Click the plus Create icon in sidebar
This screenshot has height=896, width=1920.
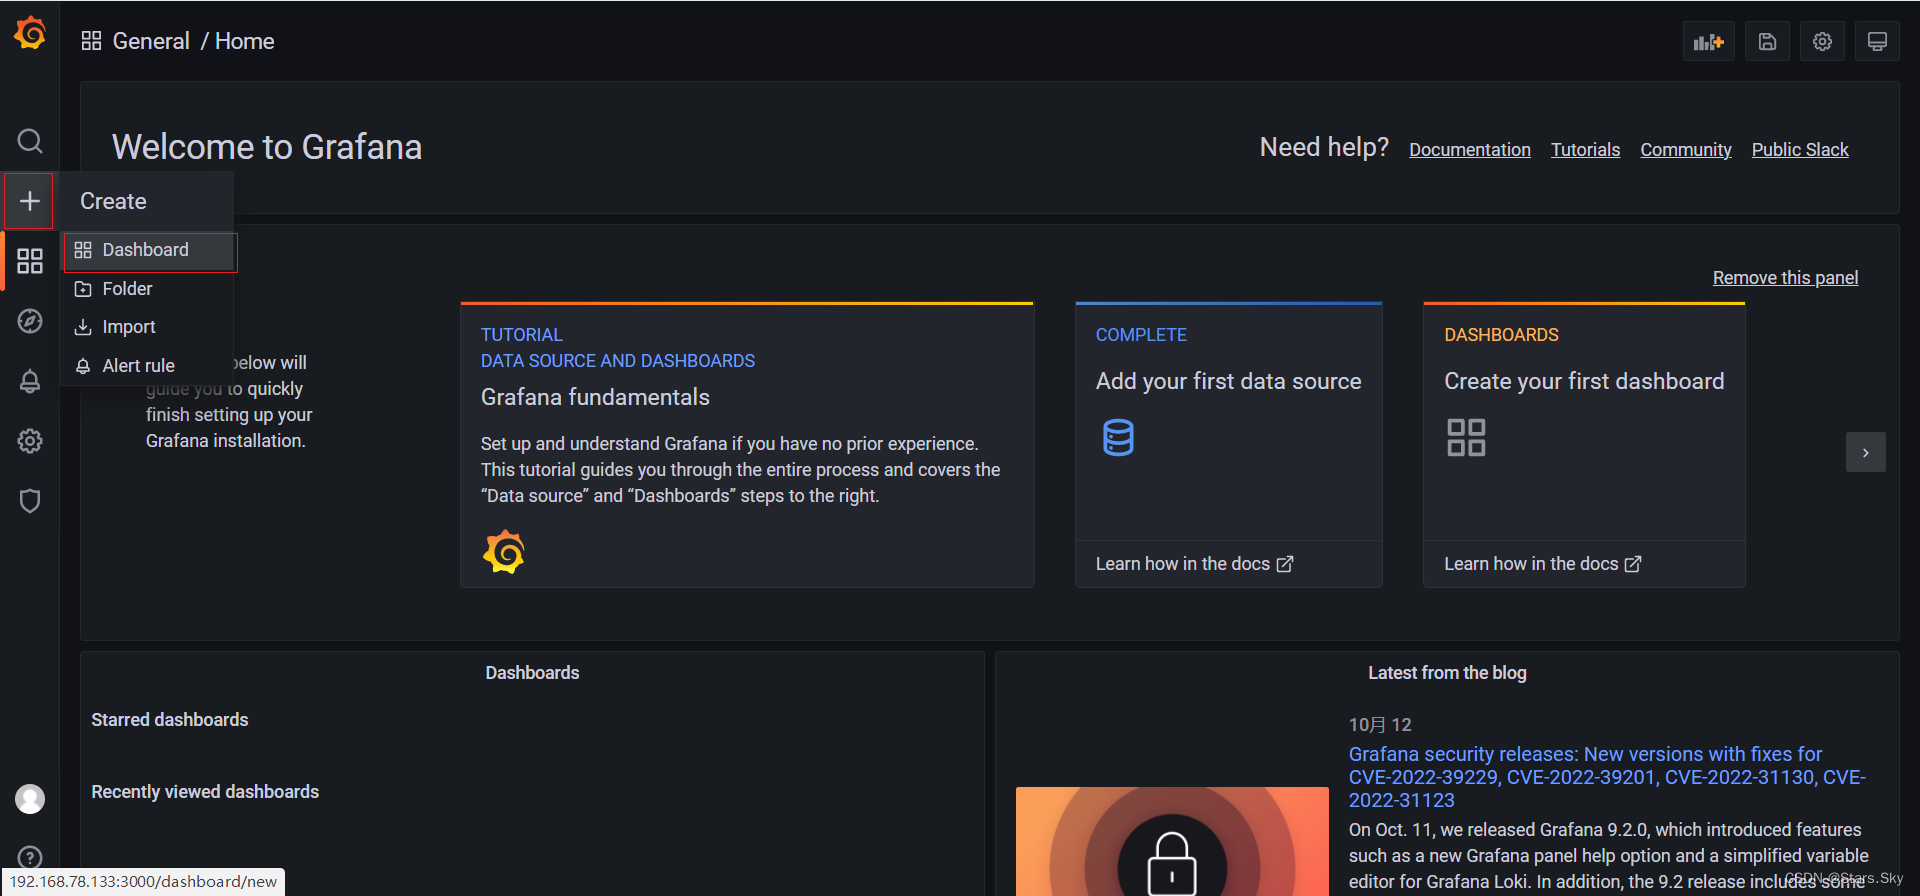coord(30,201)
